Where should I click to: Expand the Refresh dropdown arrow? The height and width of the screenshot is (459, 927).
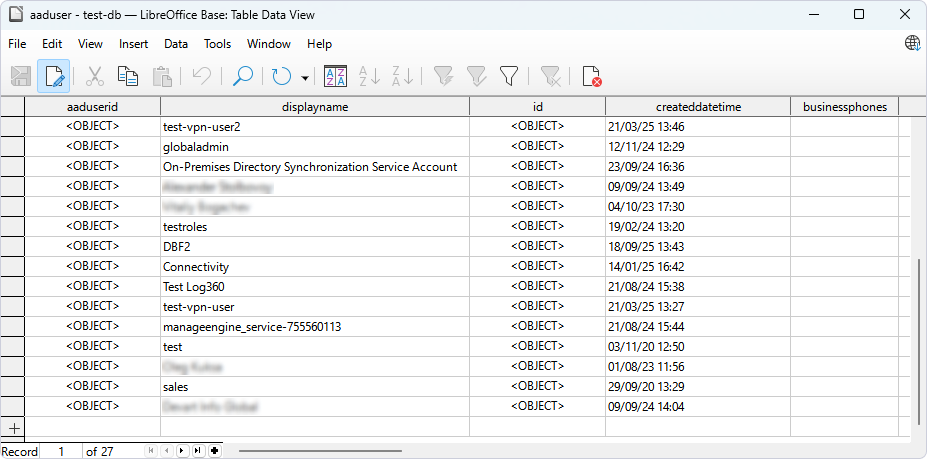(304, 77)
